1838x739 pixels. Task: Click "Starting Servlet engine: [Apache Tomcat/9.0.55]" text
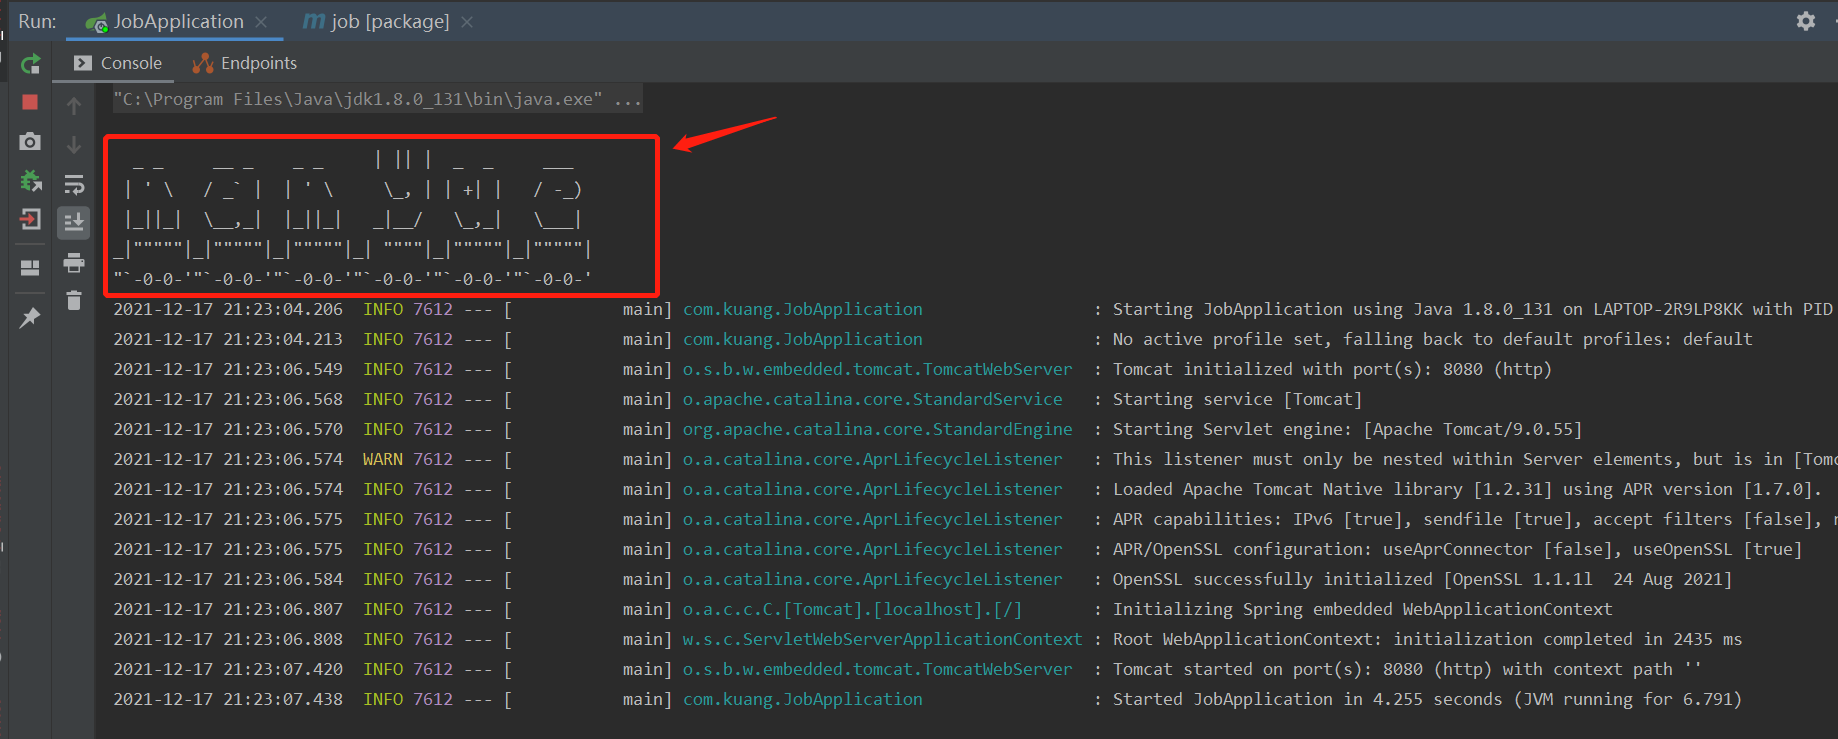tap(1348, 429)
